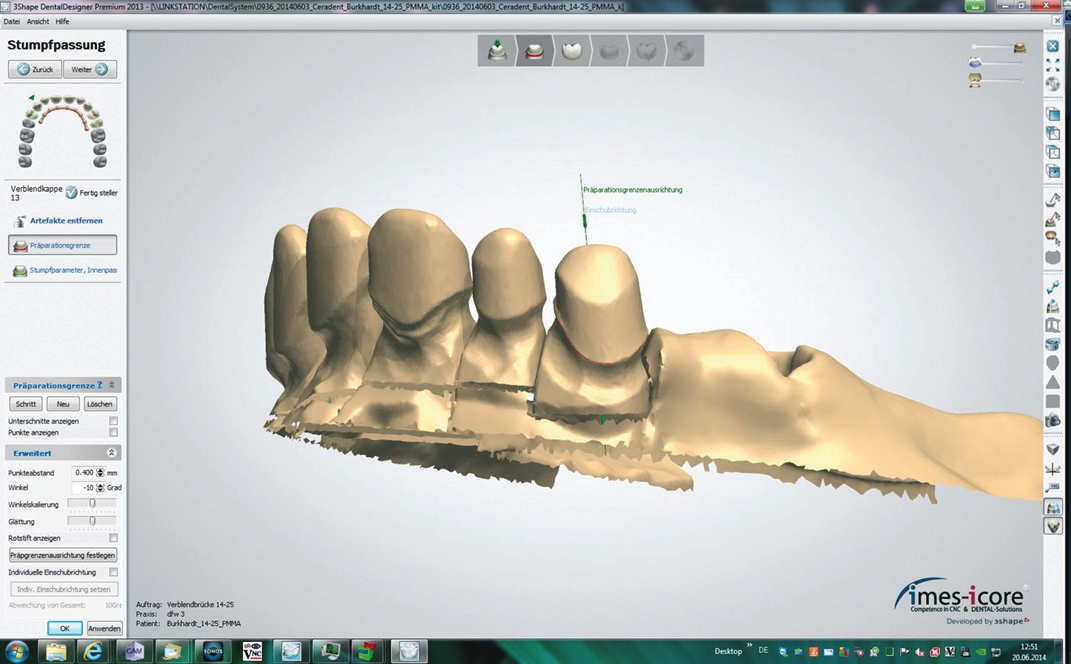
Task: Click the gray cube icon in right toolbar
Action: (1053, 449)
